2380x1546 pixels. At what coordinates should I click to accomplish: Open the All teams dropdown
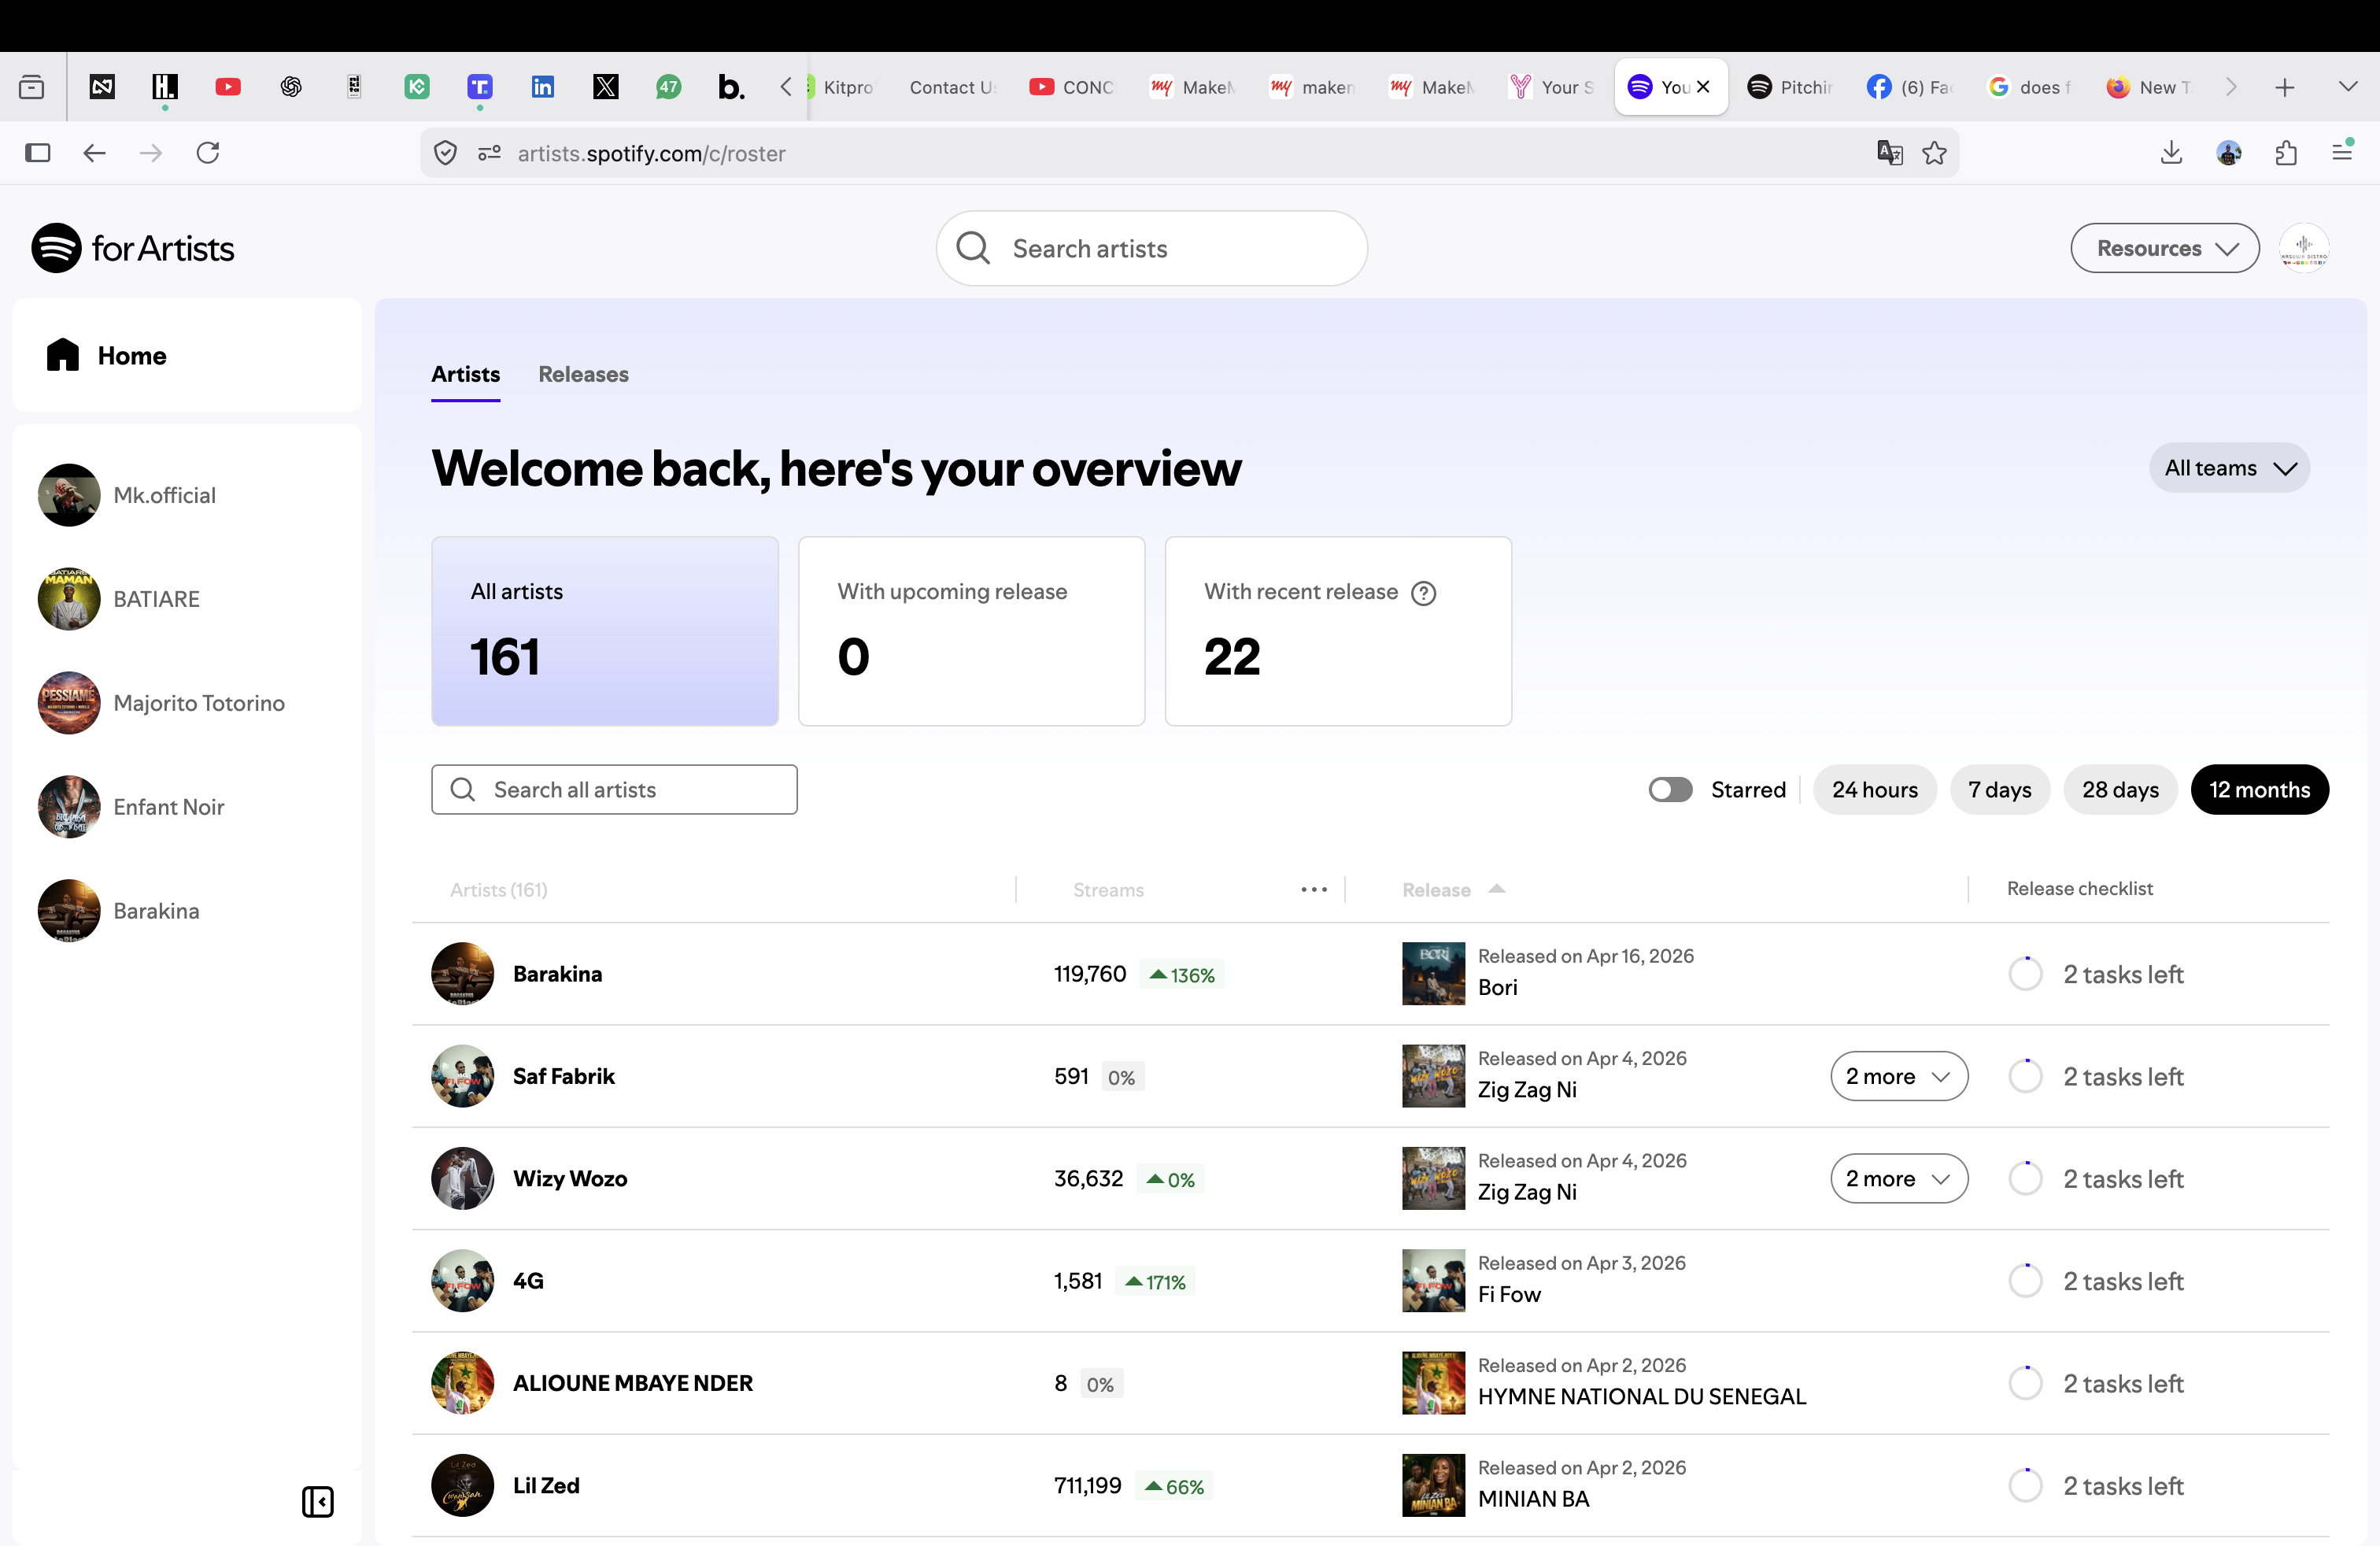[x=2229, y=468]
